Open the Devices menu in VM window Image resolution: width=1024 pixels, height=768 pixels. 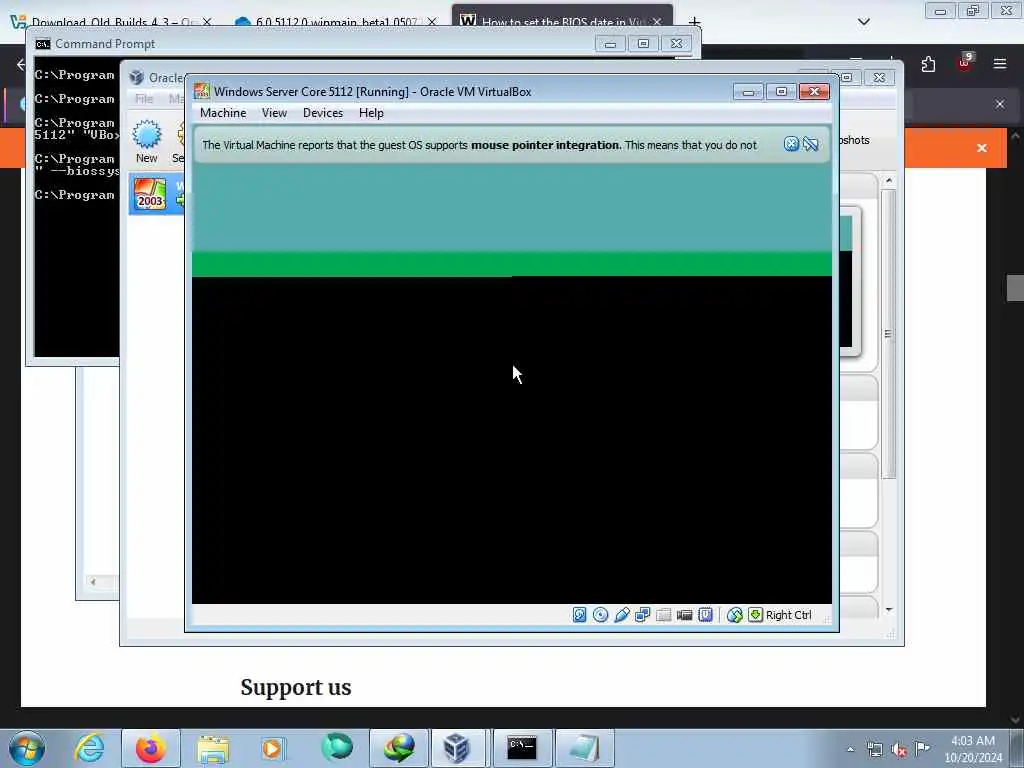323,113
